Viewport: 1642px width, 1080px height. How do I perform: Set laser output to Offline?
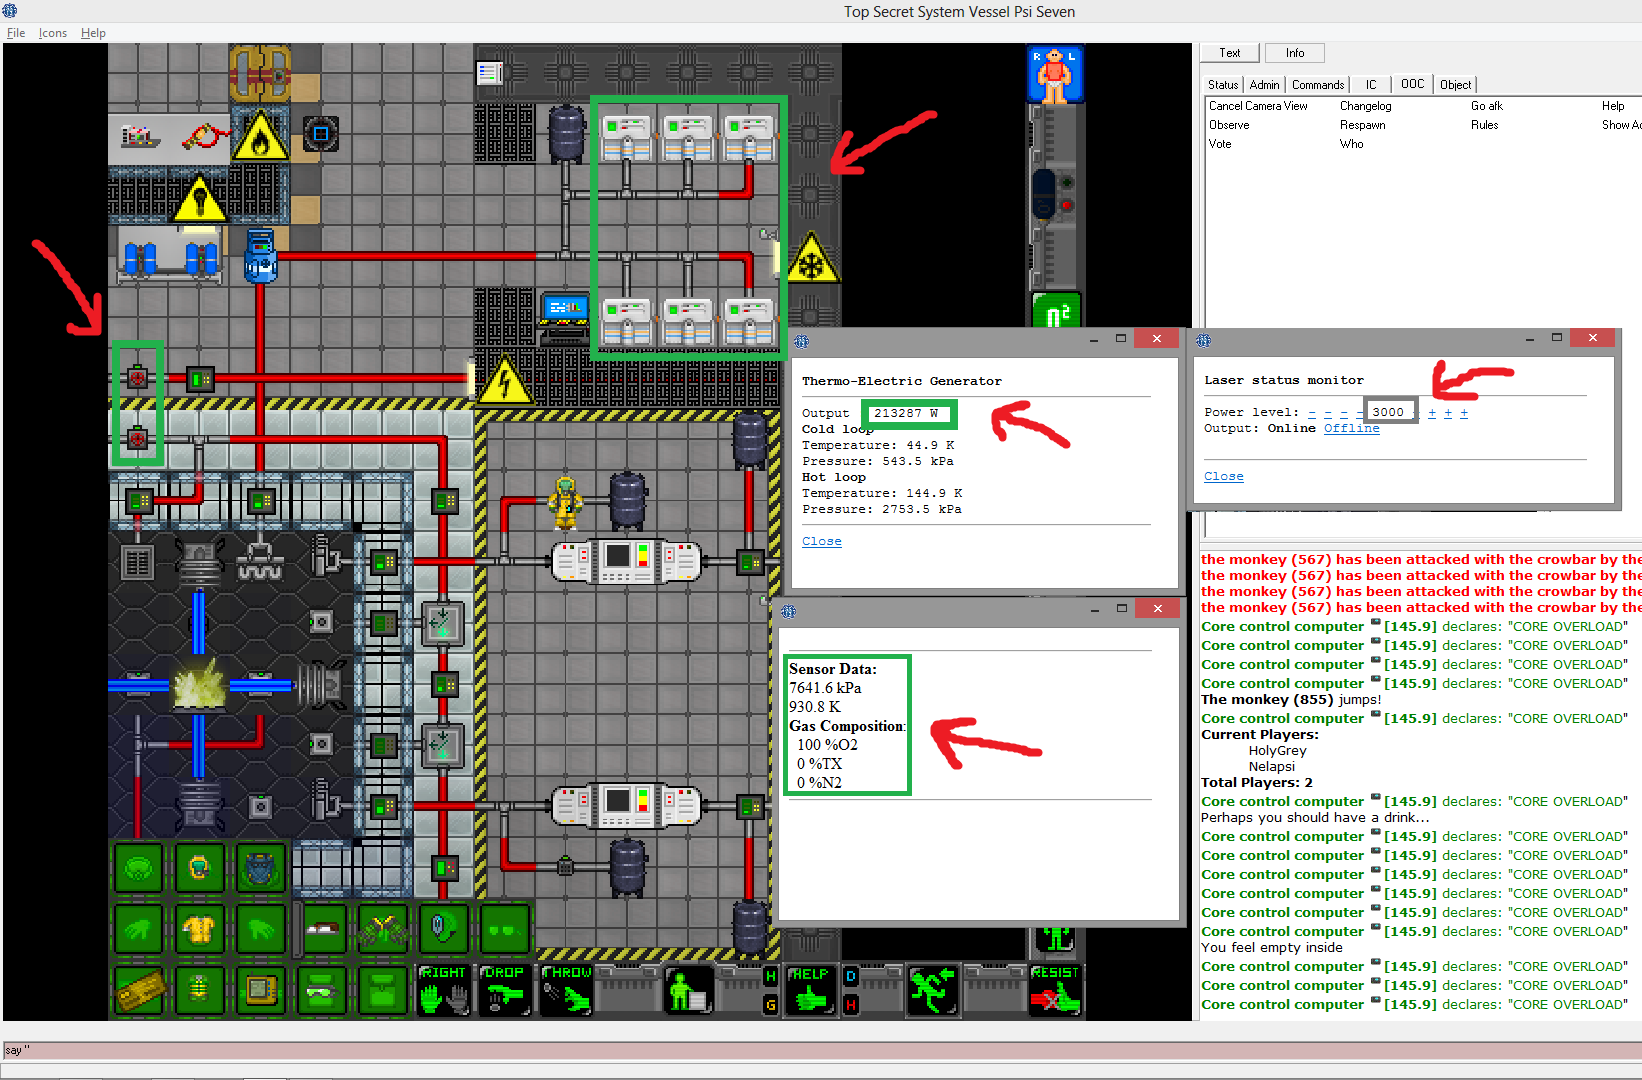(x=1351, y=428)
